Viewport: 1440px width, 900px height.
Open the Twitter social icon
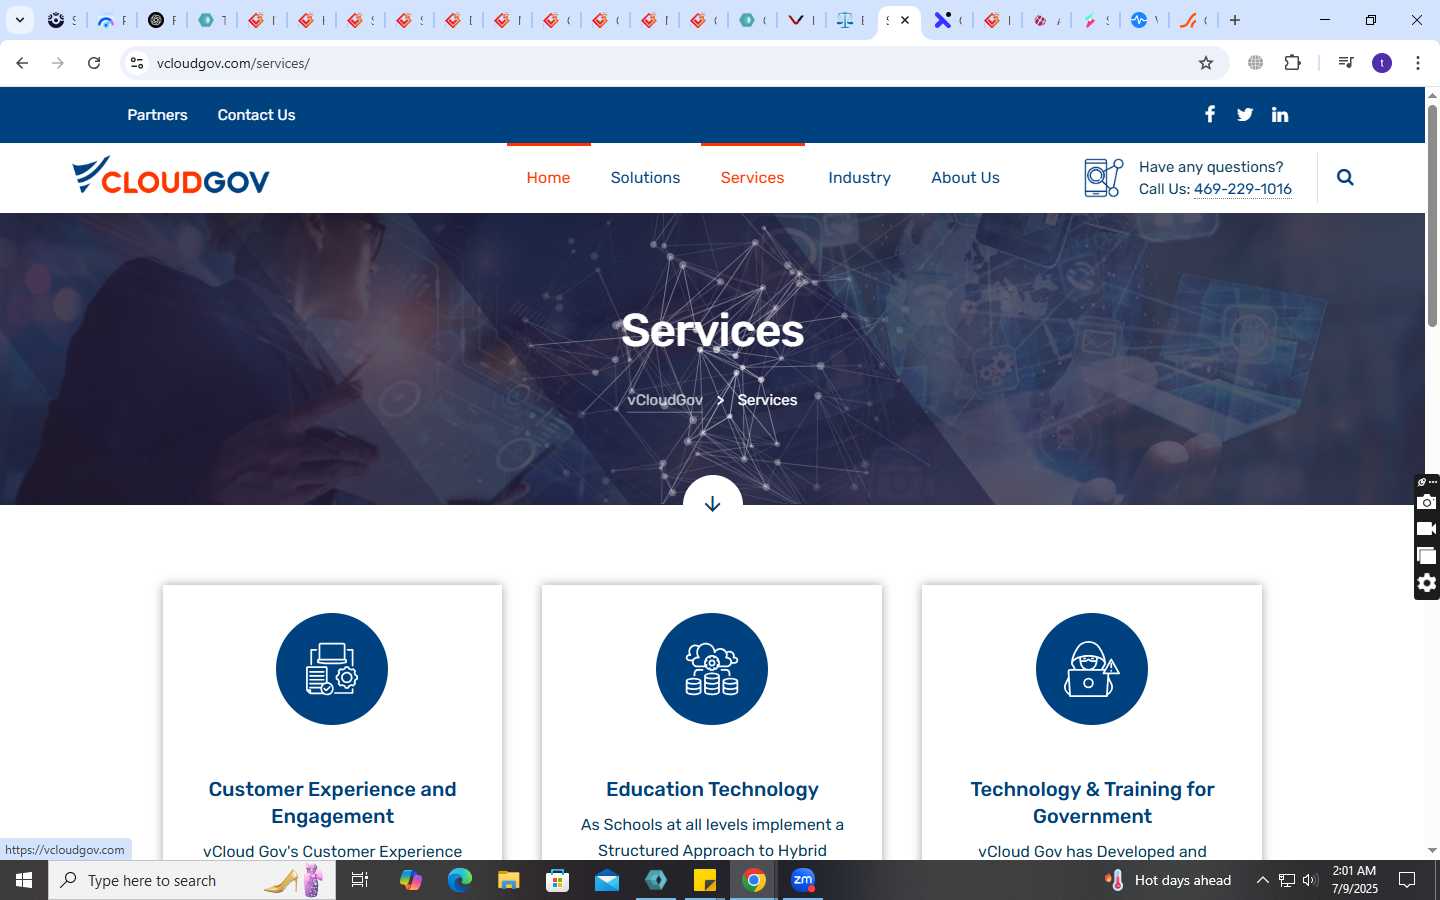pos(1245,115)
